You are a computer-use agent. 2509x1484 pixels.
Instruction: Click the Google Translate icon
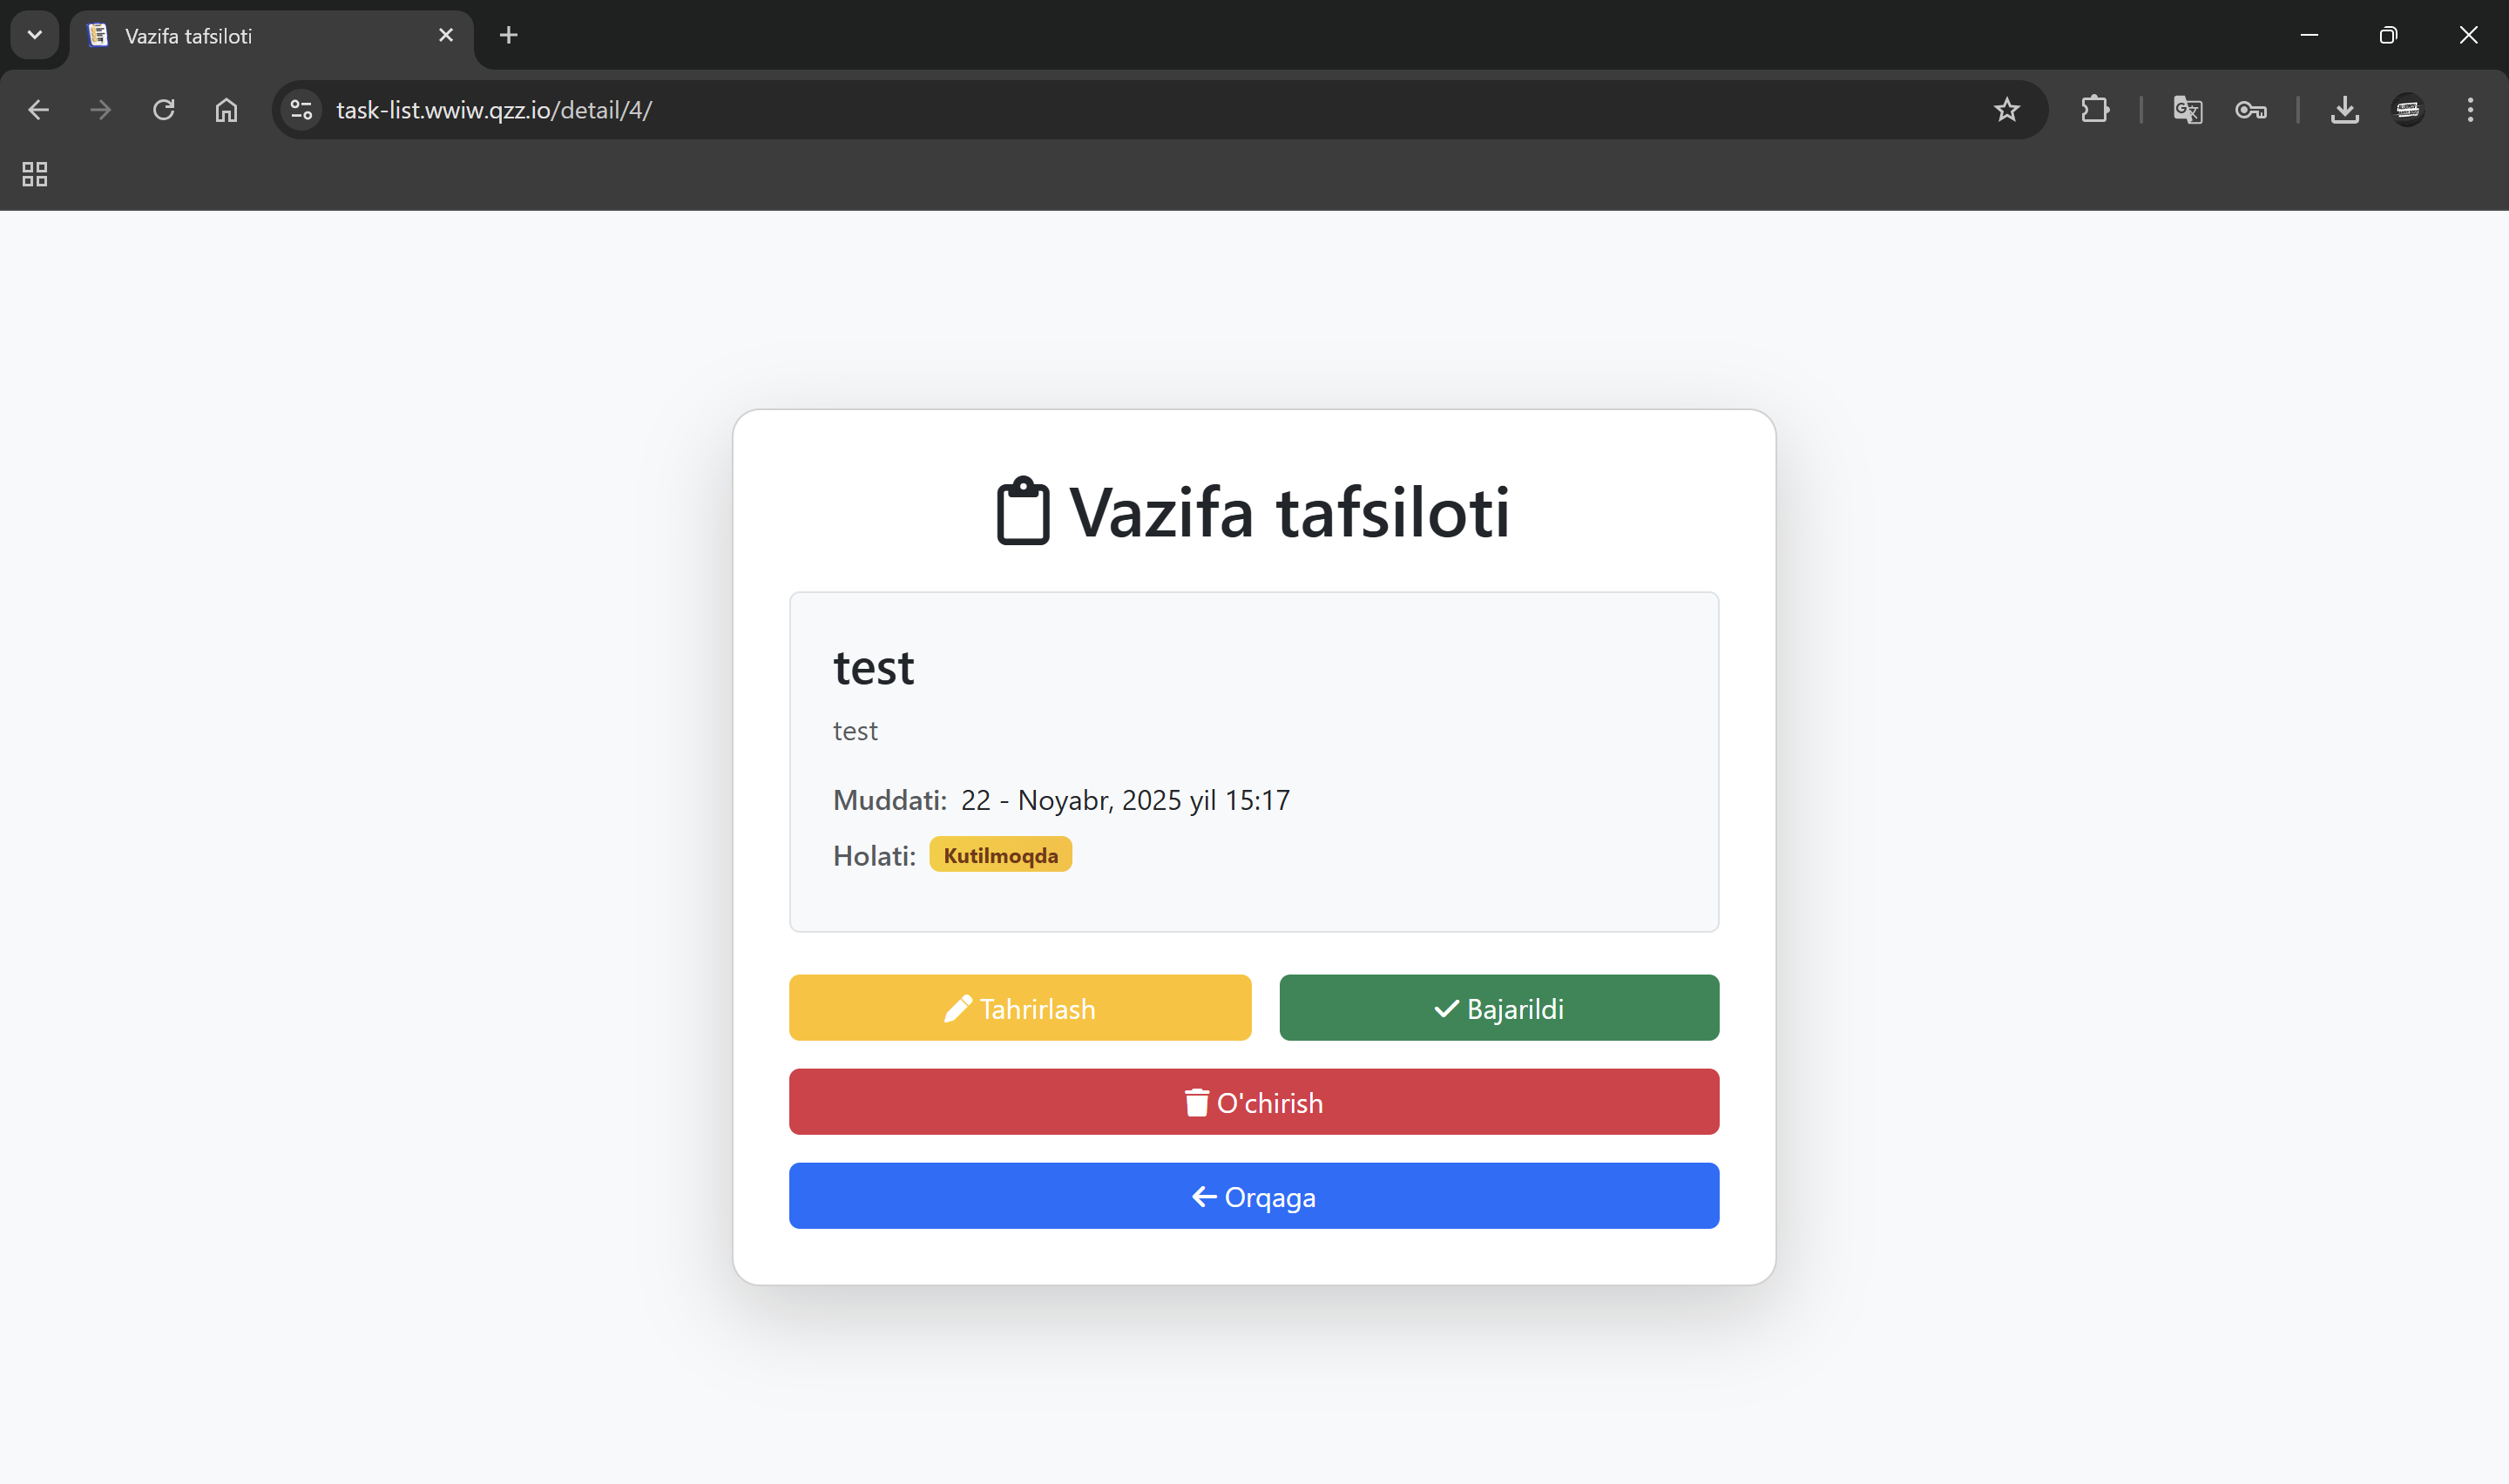click(2187, 110)
